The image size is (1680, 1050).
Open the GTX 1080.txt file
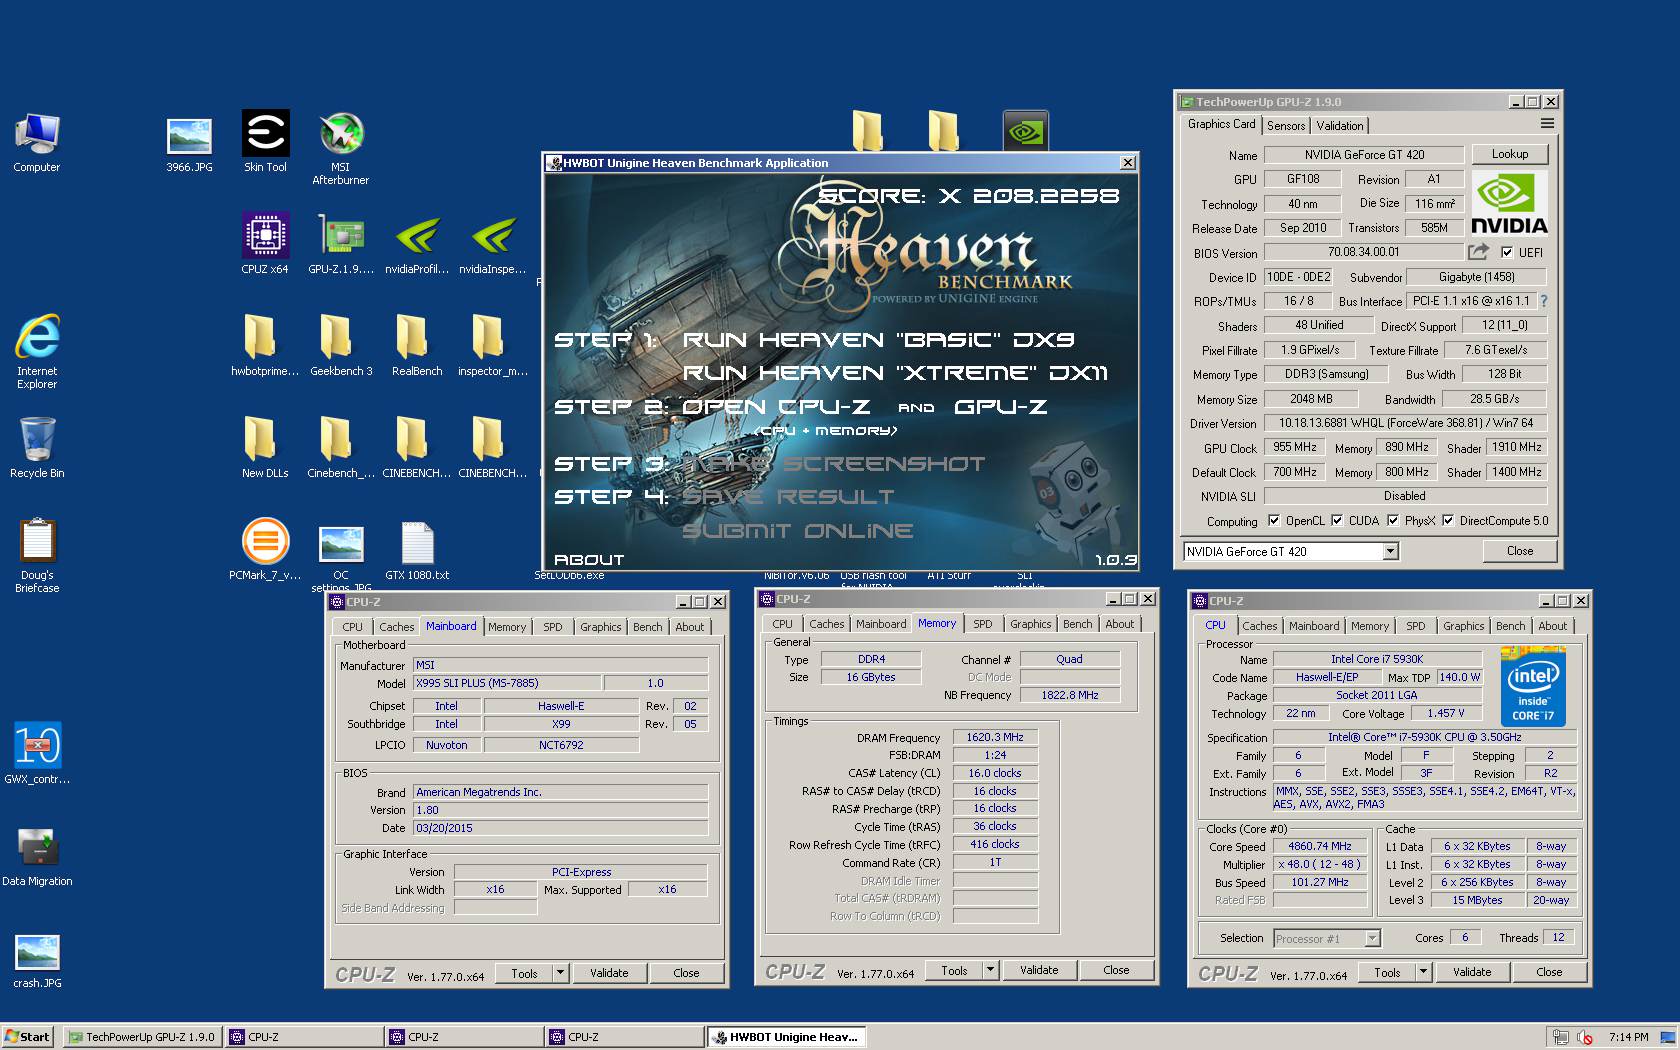click(x=417, y=550)
